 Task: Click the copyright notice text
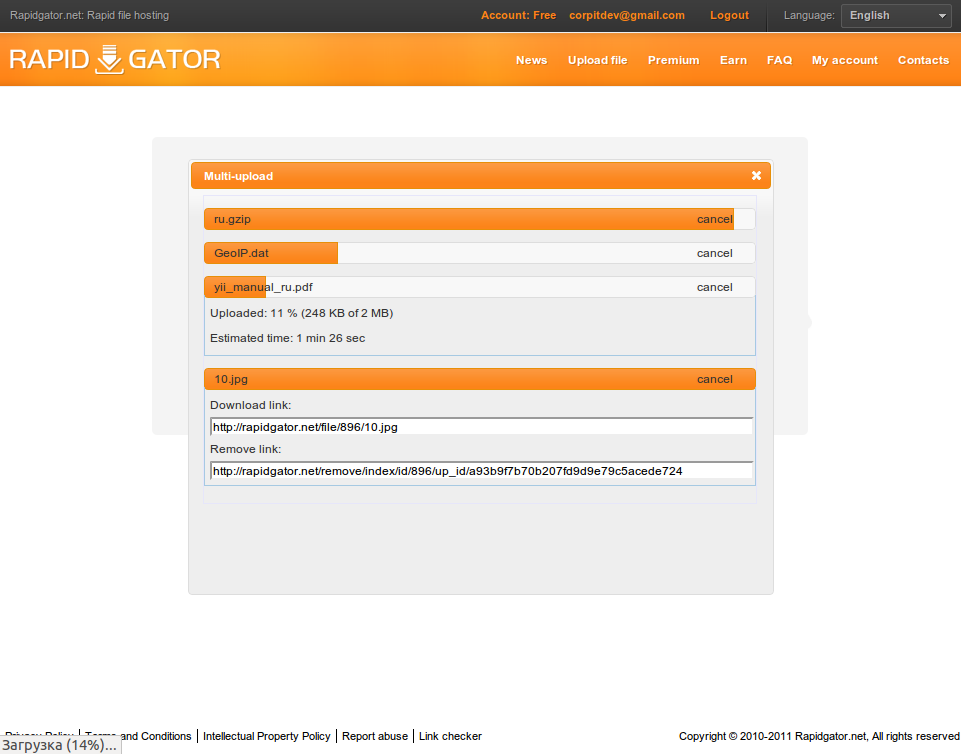coord(819,736)
